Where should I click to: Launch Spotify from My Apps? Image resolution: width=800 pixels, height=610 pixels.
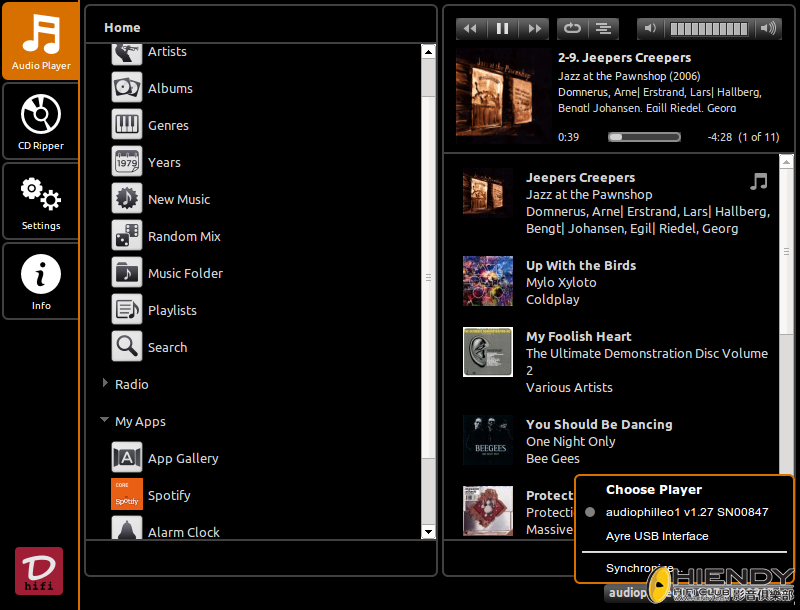point(168,495)
